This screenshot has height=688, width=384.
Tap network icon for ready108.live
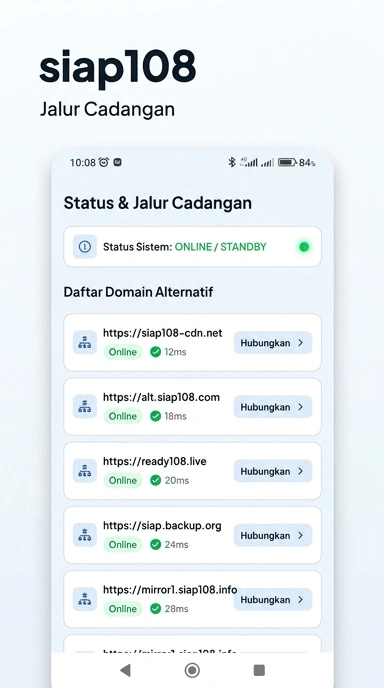point(85,471)
